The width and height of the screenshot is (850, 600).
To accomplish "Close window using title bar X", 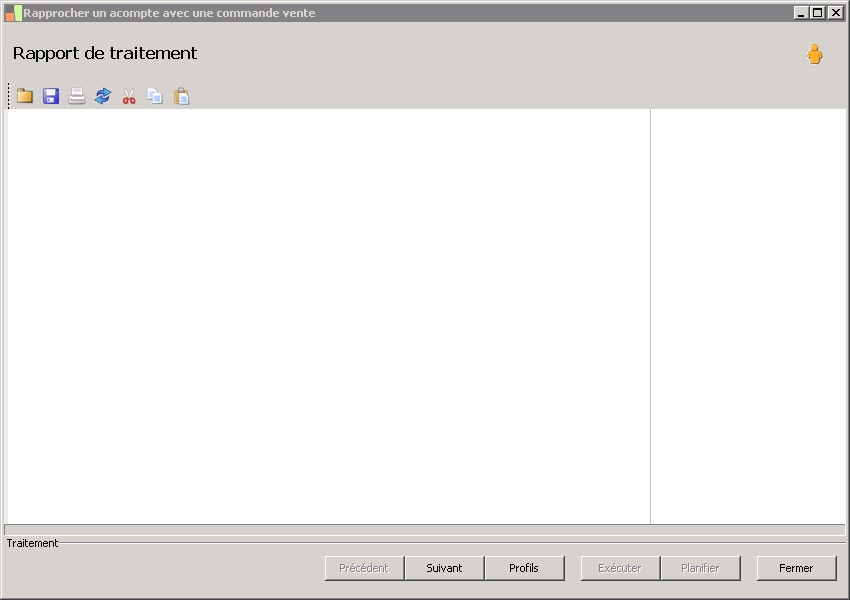I will [x=835, y=13].
